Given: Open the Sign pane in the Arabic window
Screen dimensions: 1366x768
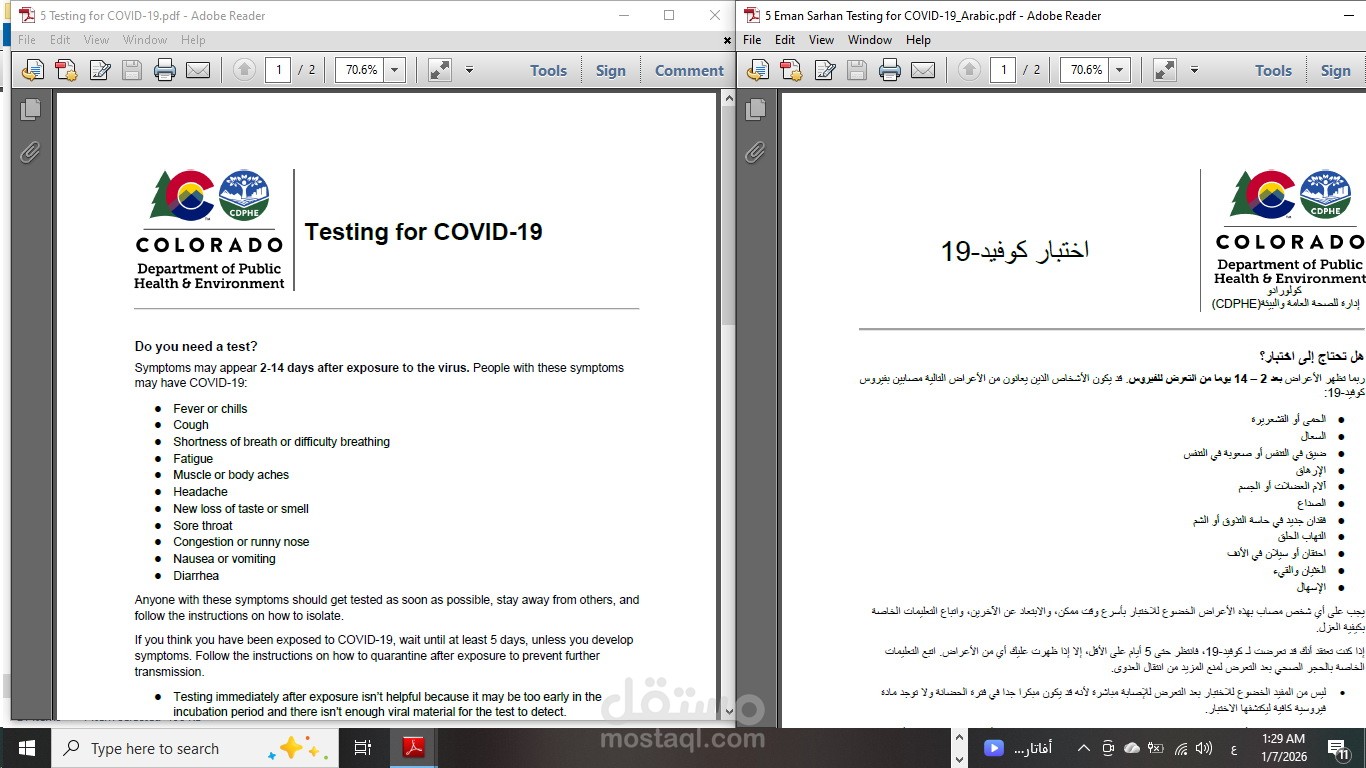Looking at the screenshot, I should point(1335,70).
